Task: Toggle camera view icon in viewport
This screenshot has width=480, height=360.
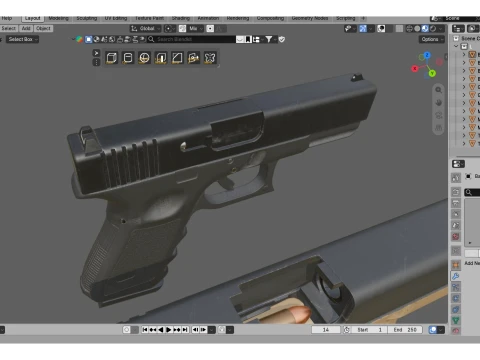Action: [x=439, y=115]
